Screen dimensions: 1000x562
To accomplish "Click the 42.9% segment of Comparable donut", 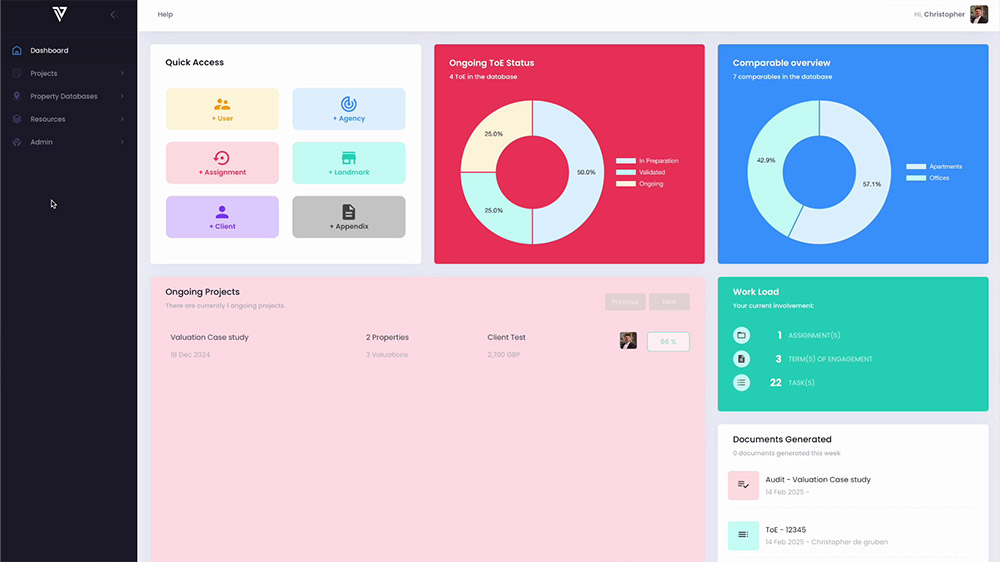I will 766,160.
